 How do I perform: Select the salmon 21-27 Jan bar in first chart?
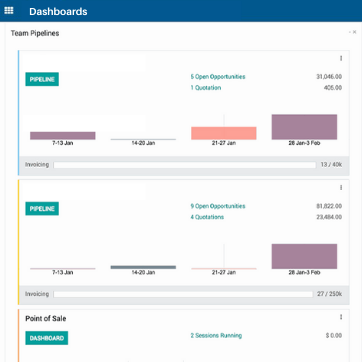click(224, 133)
